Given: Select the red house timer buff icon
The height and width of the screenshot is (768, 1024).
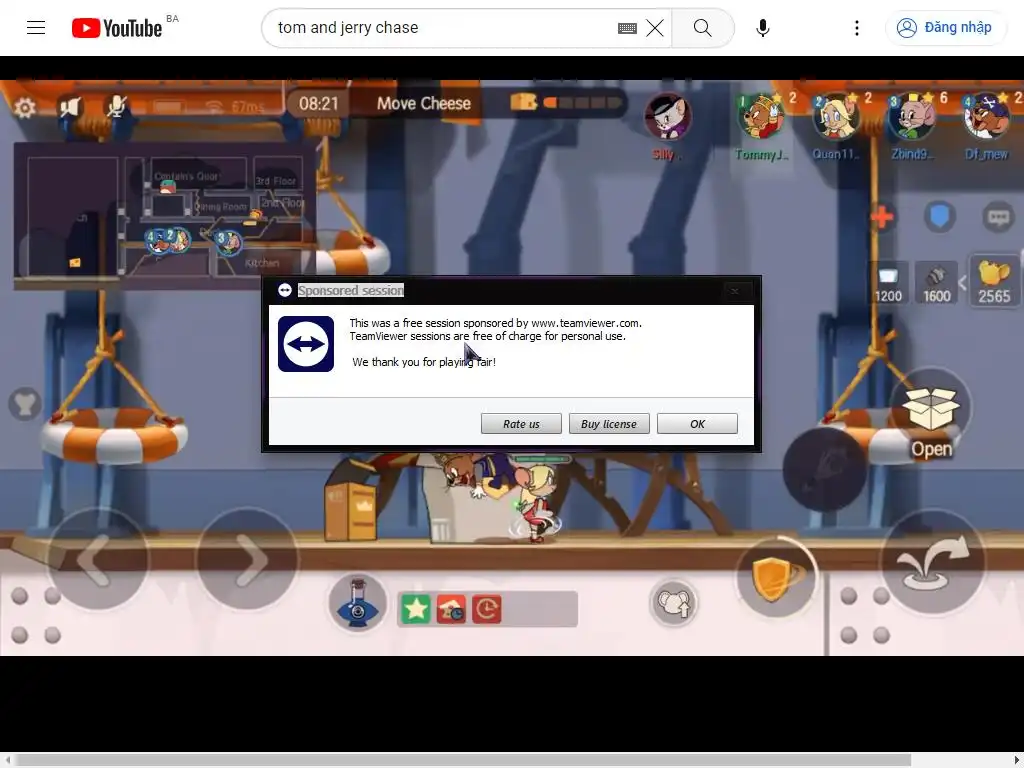Looking at the screenshot, I should [451, 609].
